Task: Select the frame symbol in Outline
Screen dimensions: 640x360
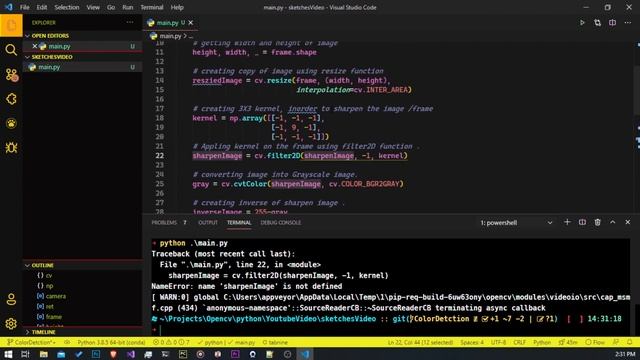Action: coord(53,316)
